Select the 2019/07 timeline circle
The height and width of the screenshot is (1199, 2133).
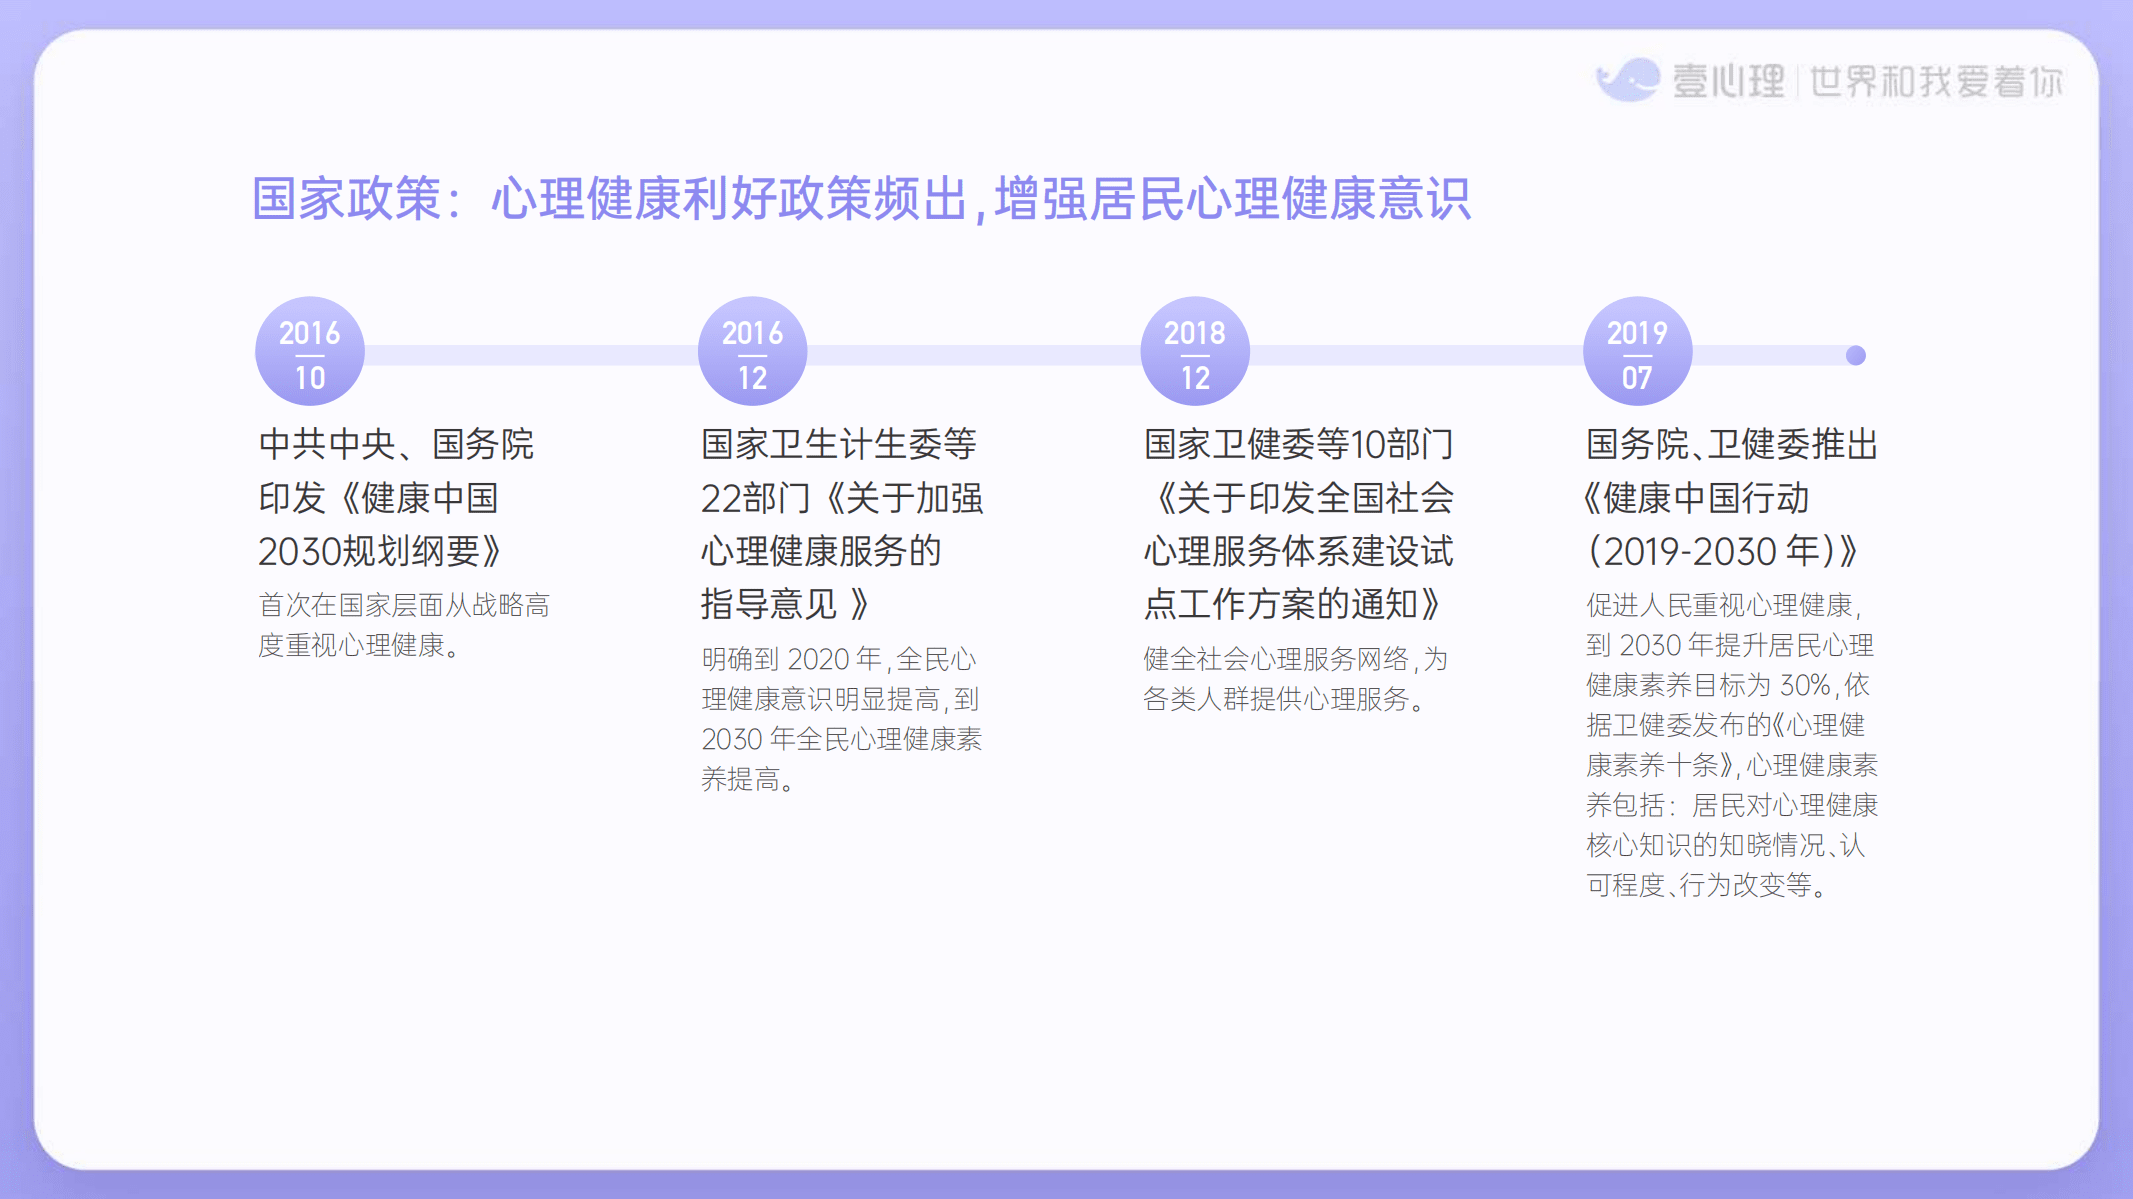point(1637,351)
